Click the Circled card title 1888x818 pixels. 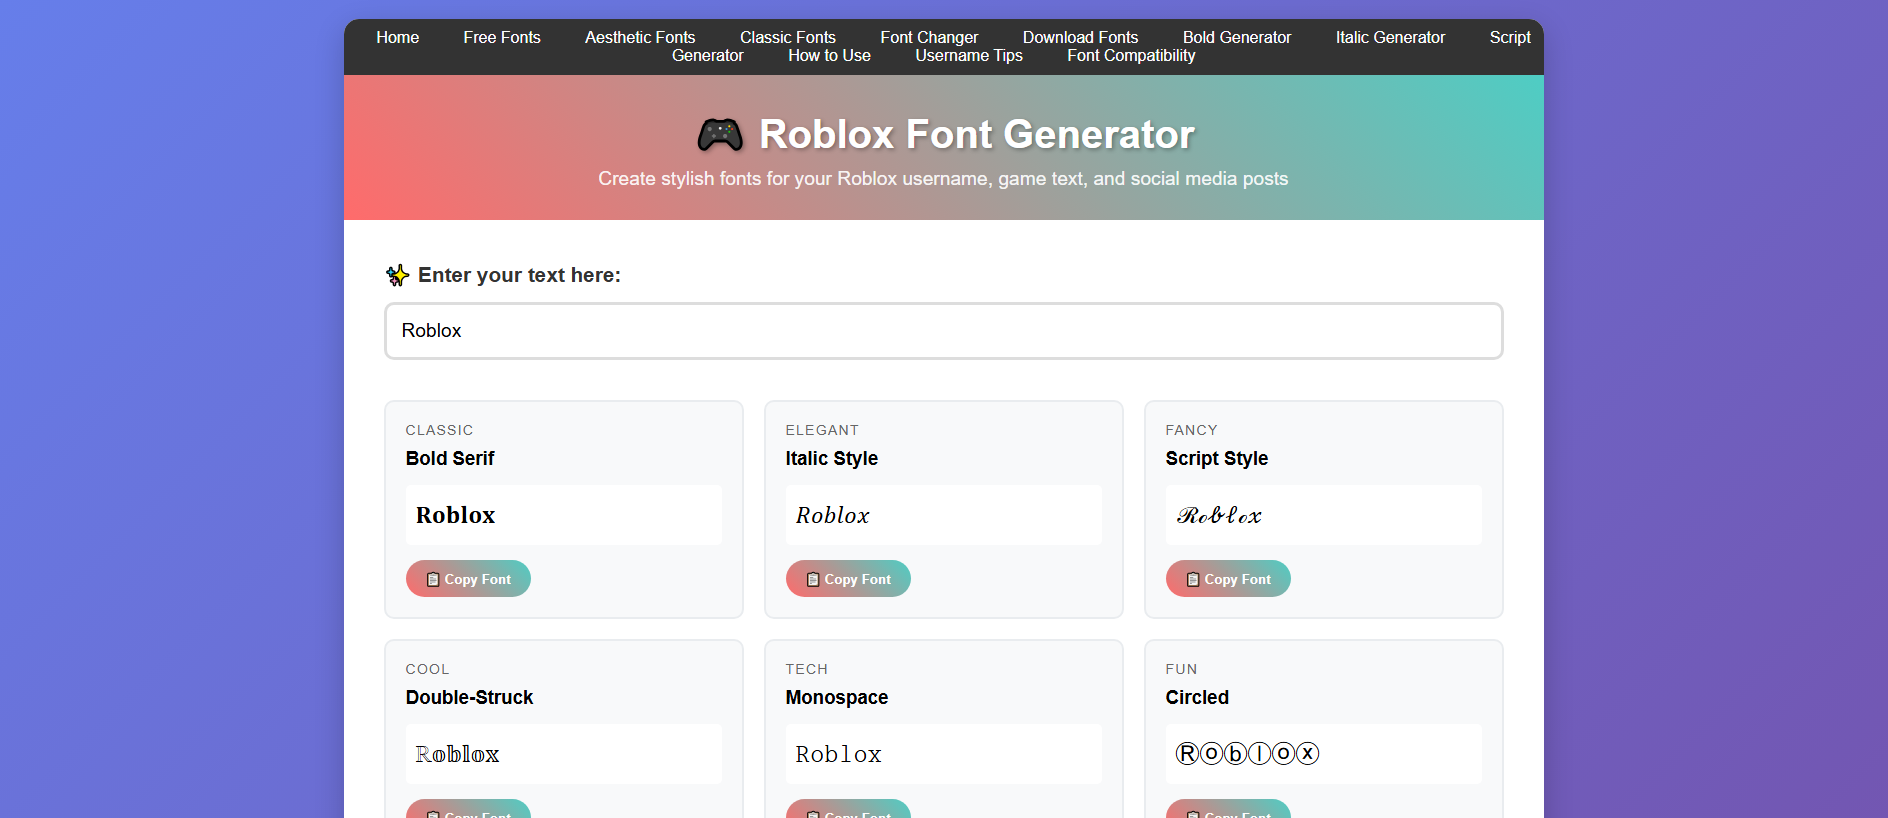coord(1197,697)
